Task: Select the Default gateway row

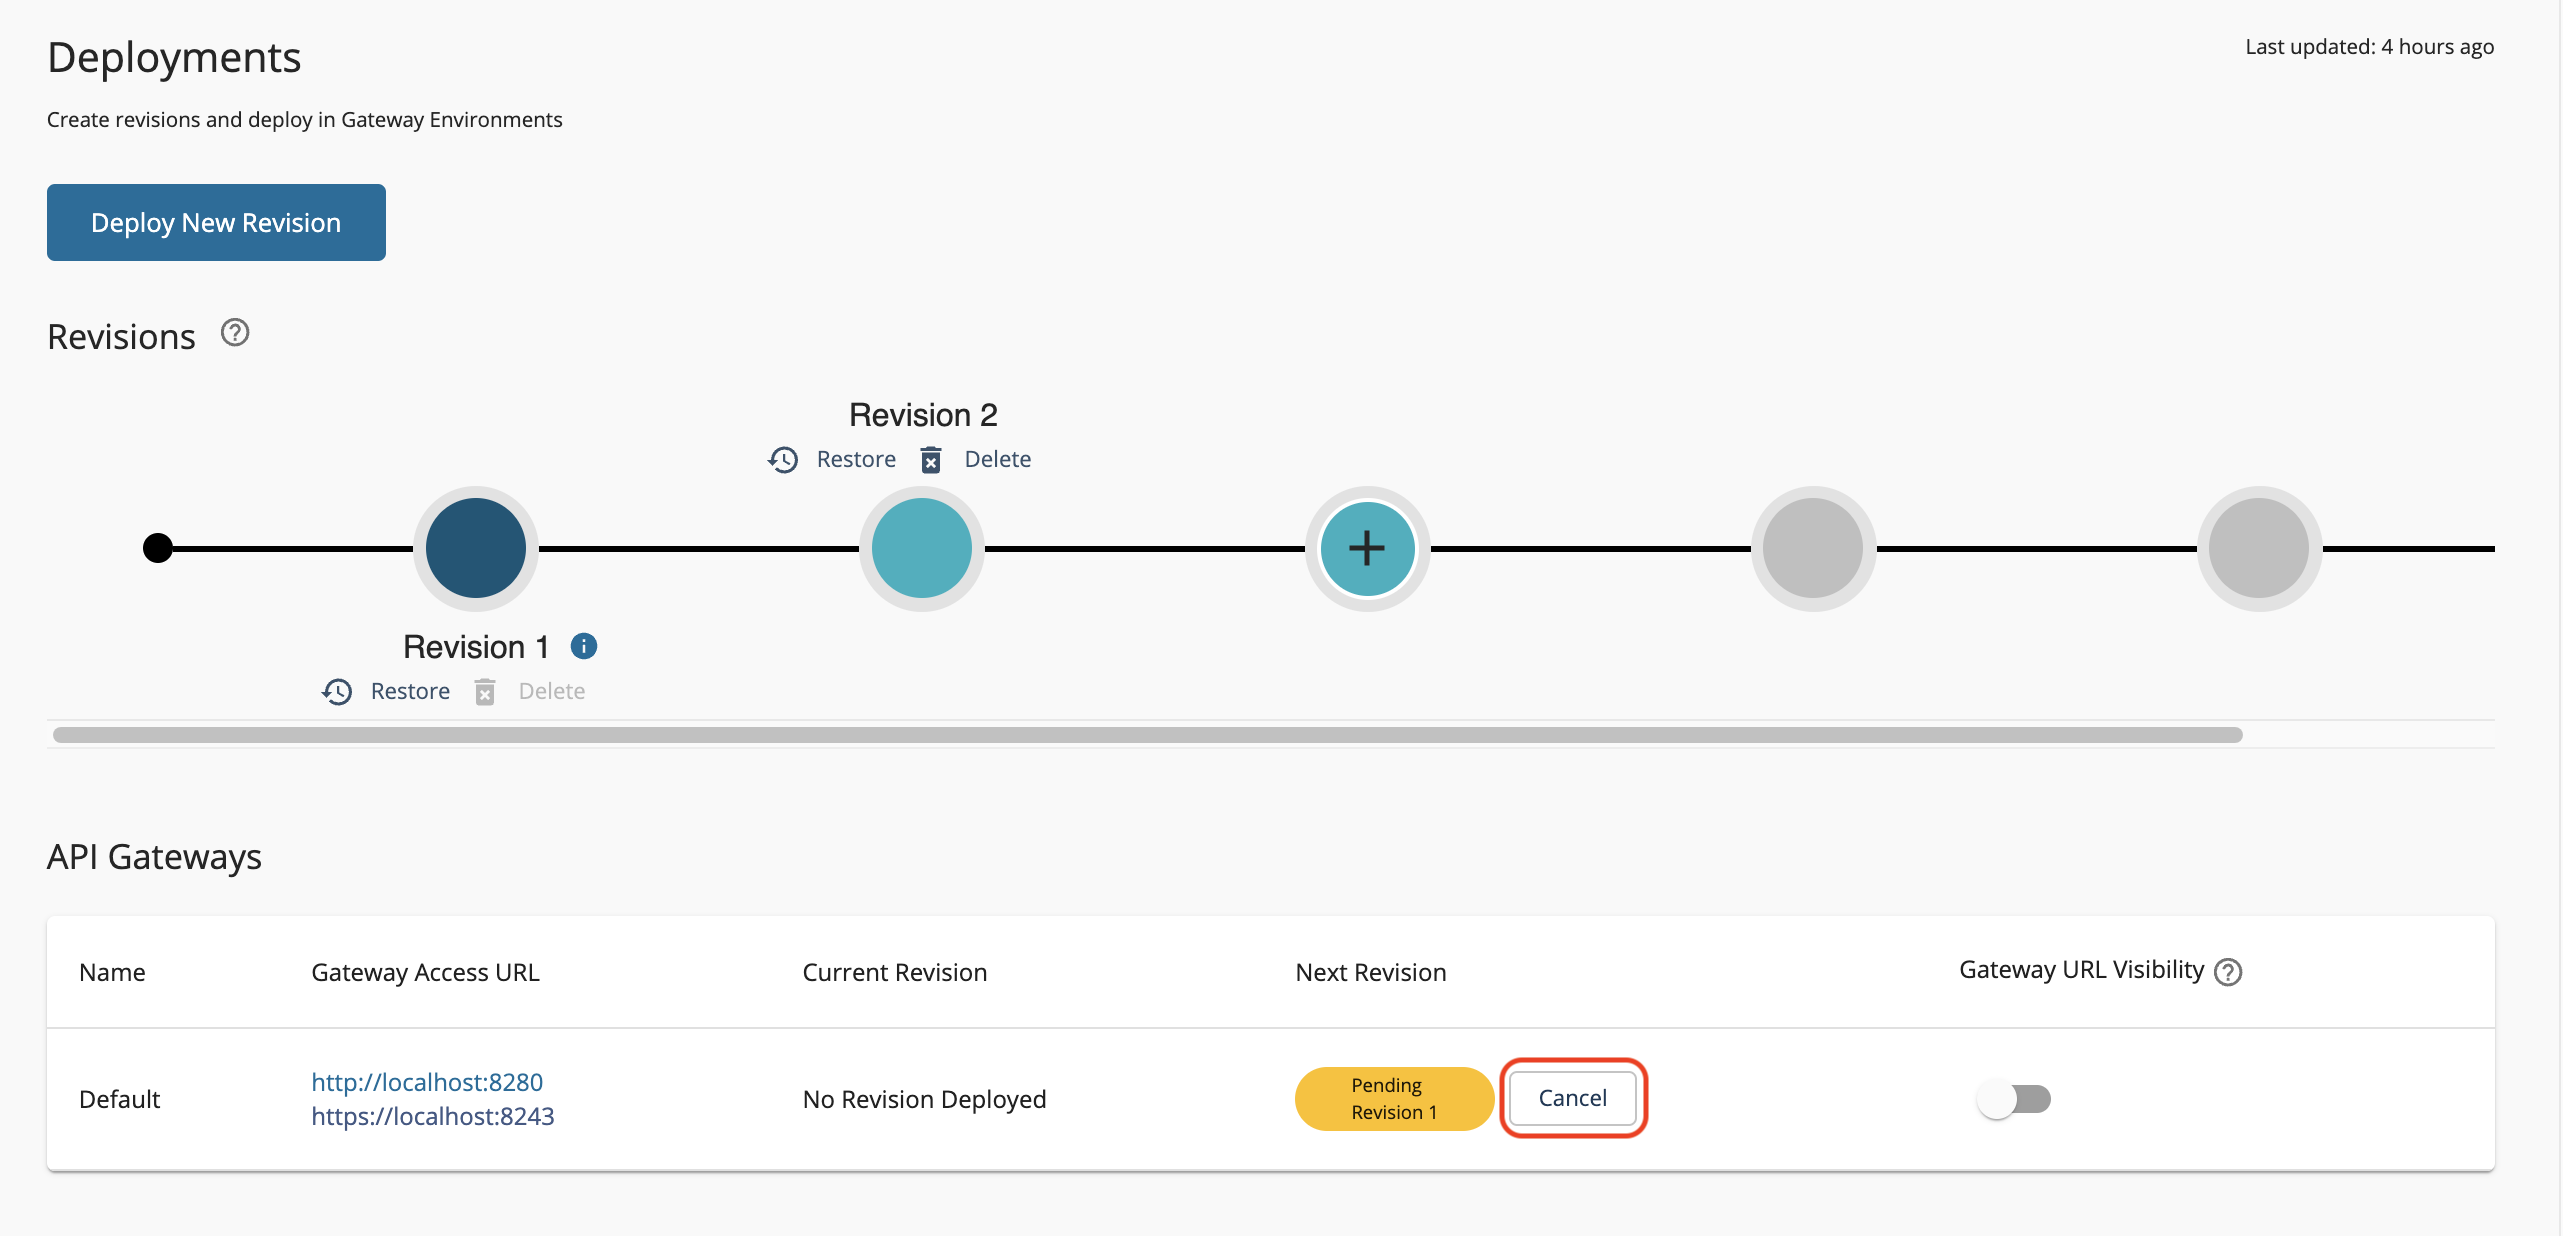Action: pyautogui.click(x=119, y=1098)
